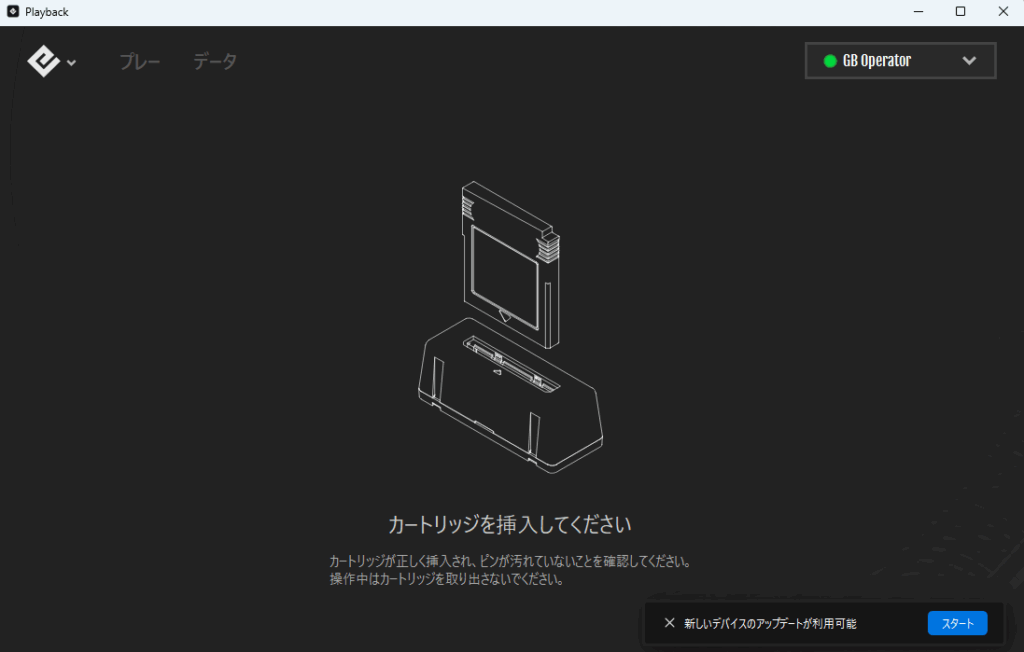
Task: Click the blue スタート button
Action: (957, 623)
